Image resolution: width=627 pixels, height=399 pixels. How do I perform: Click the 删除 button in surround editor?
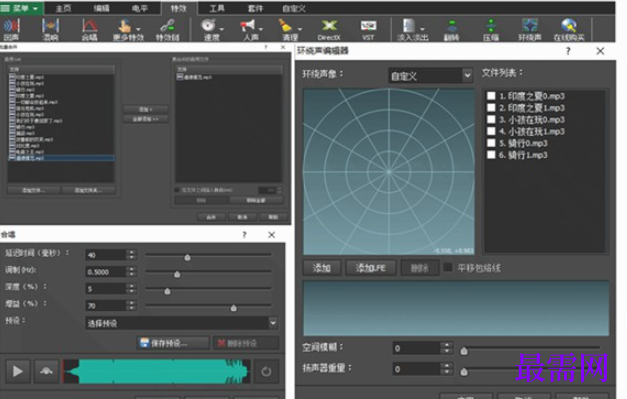pos(419,268)
